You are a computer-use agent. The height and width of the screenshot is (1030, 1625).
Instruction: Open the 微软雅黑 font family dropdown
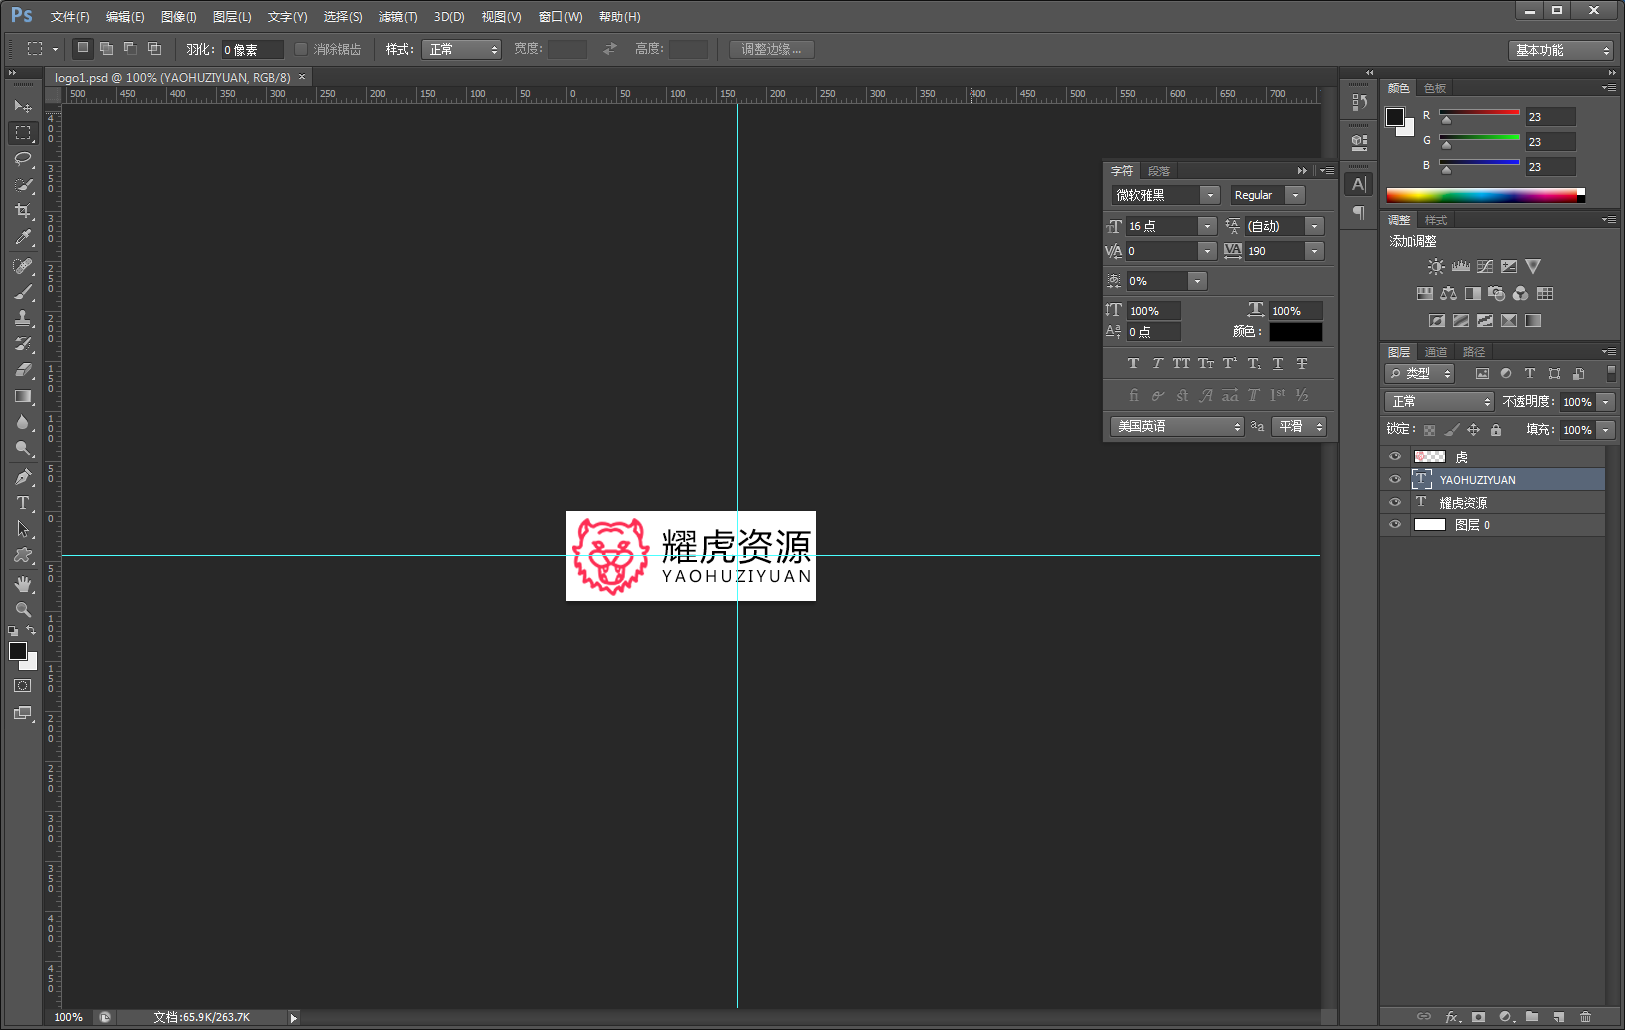pyautogui.click(x=1165, y=195)
